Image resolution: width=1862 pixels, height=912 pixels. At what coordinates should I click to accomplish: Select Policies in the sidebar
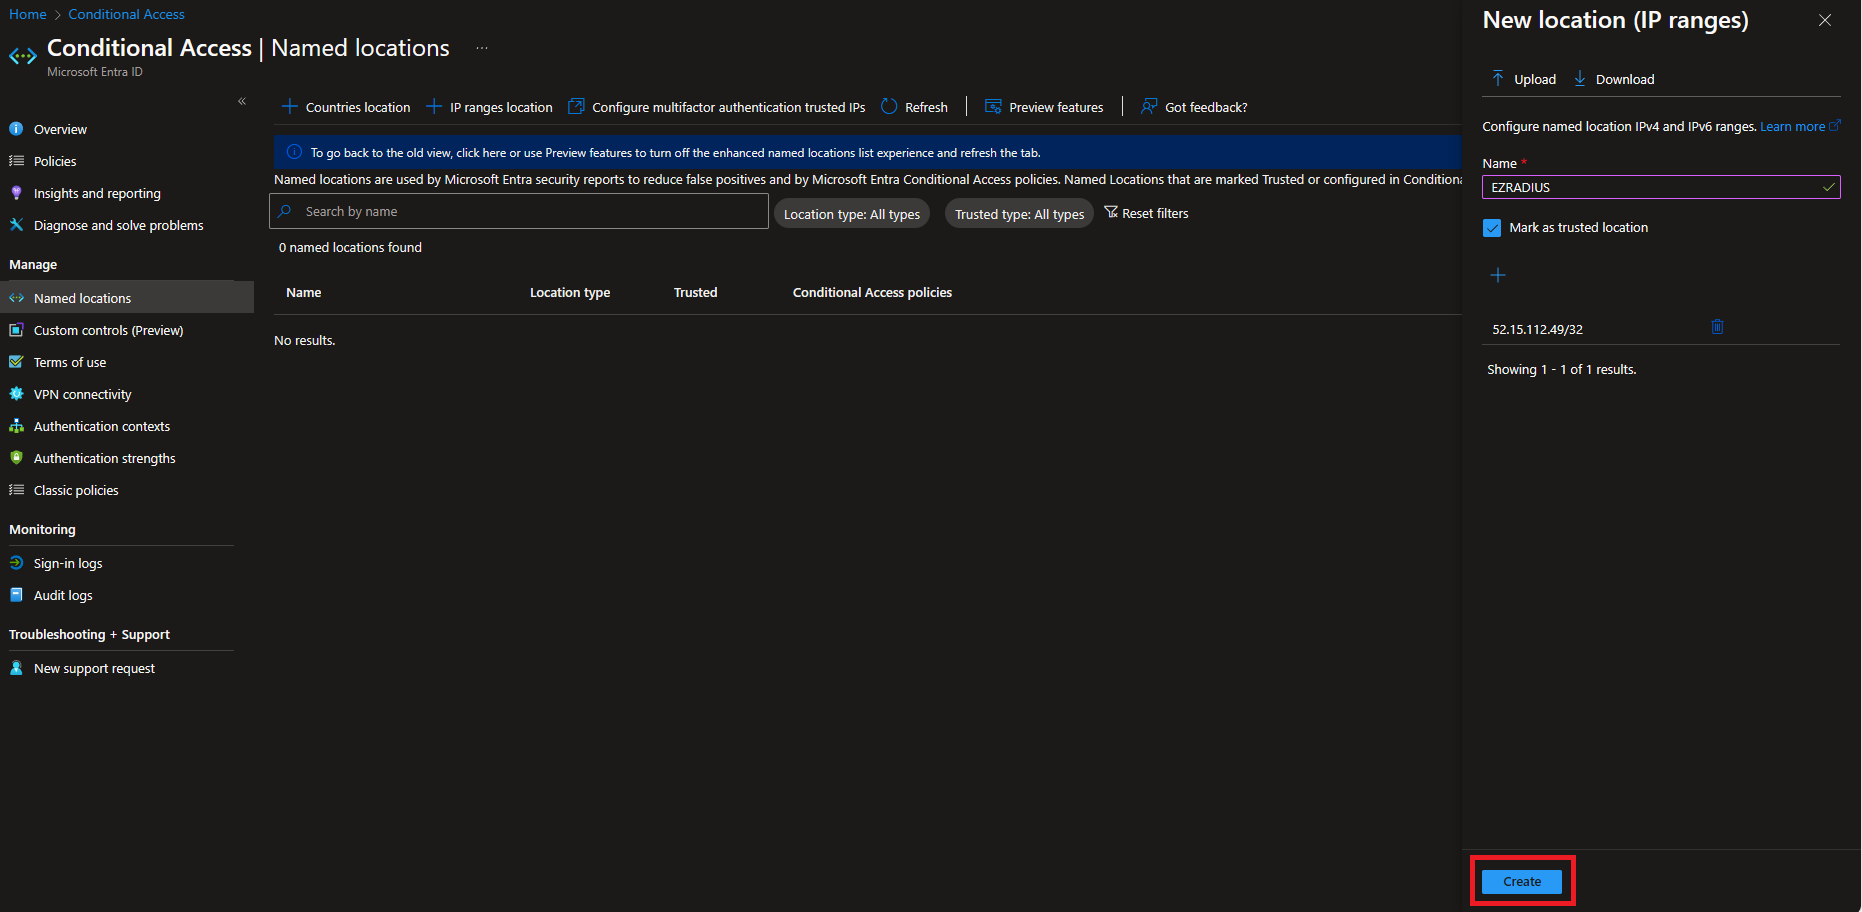[55, 161]
